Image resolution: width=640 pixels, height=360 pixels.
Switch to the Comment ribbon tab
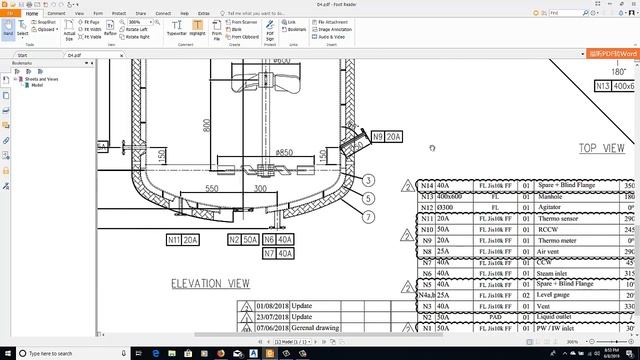[56, 13]
